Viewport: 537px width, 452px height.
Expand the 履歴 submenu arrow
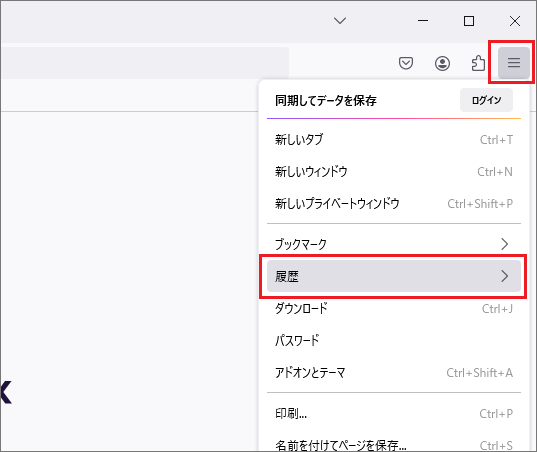point(504,276)
